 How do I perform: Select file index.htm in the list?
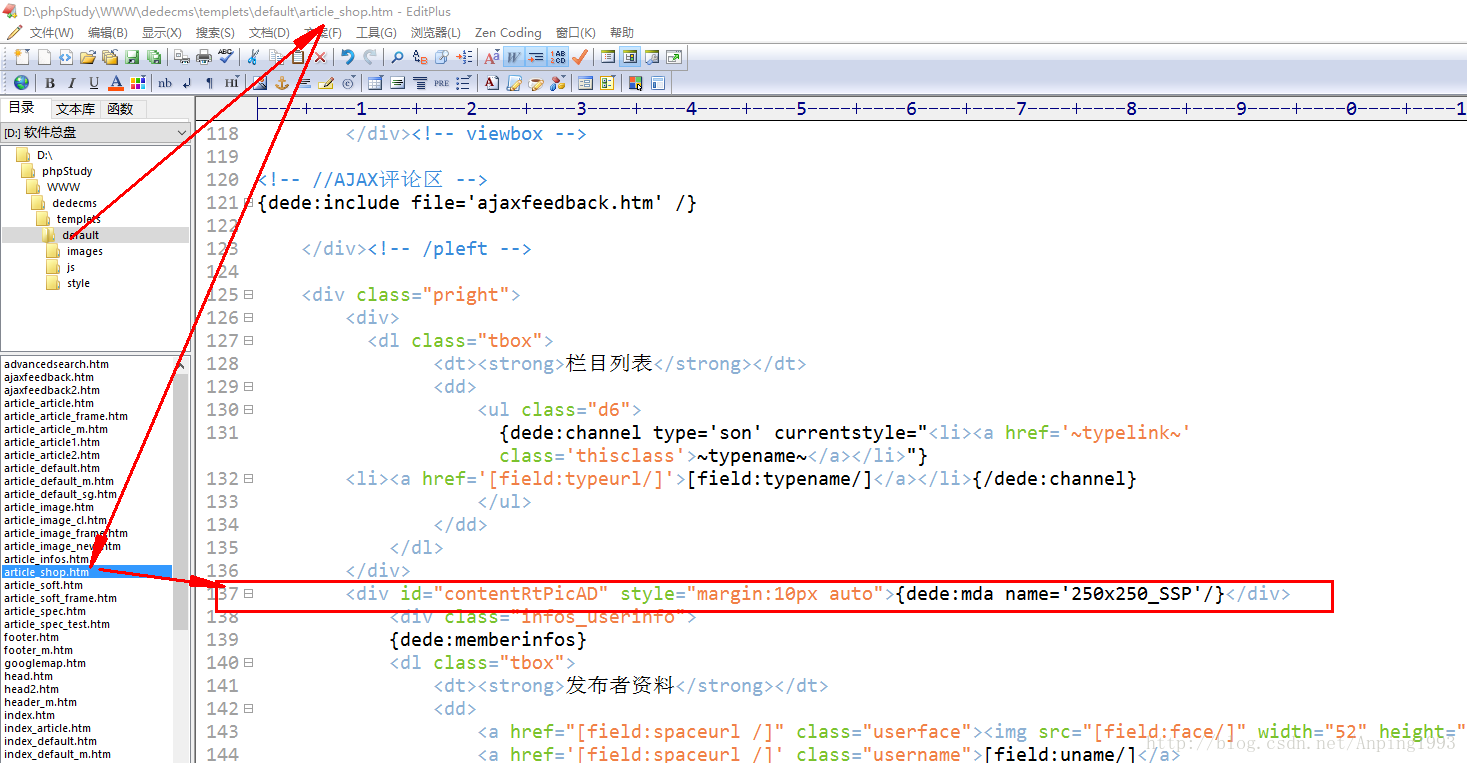[x=30, y=715]
